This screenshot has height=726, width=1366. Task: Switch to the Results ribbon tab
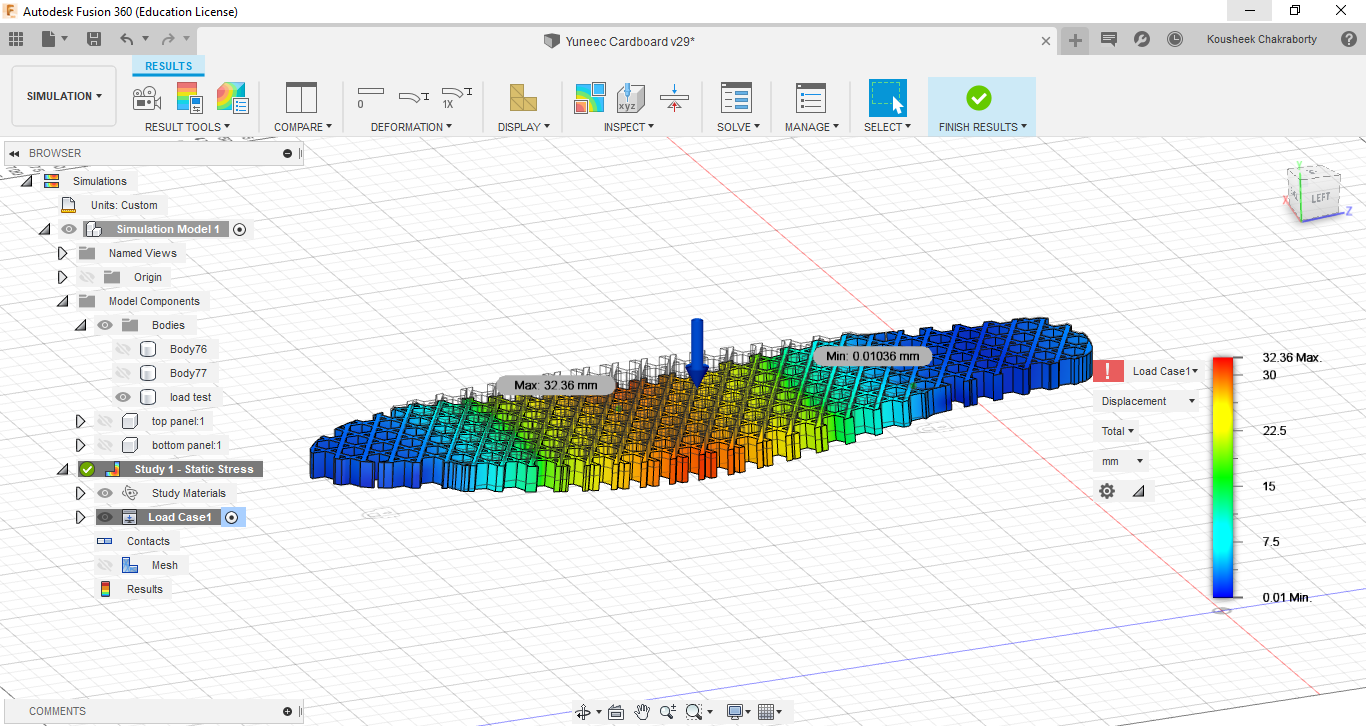168,66
